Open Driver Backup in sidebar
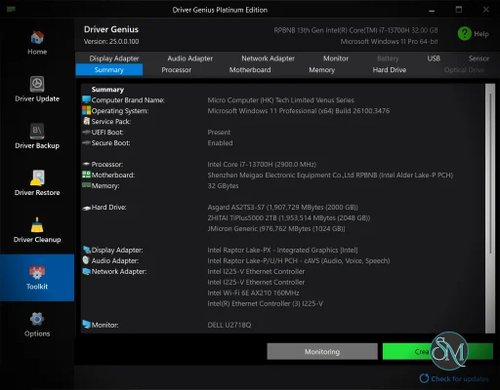 [37, 136]
